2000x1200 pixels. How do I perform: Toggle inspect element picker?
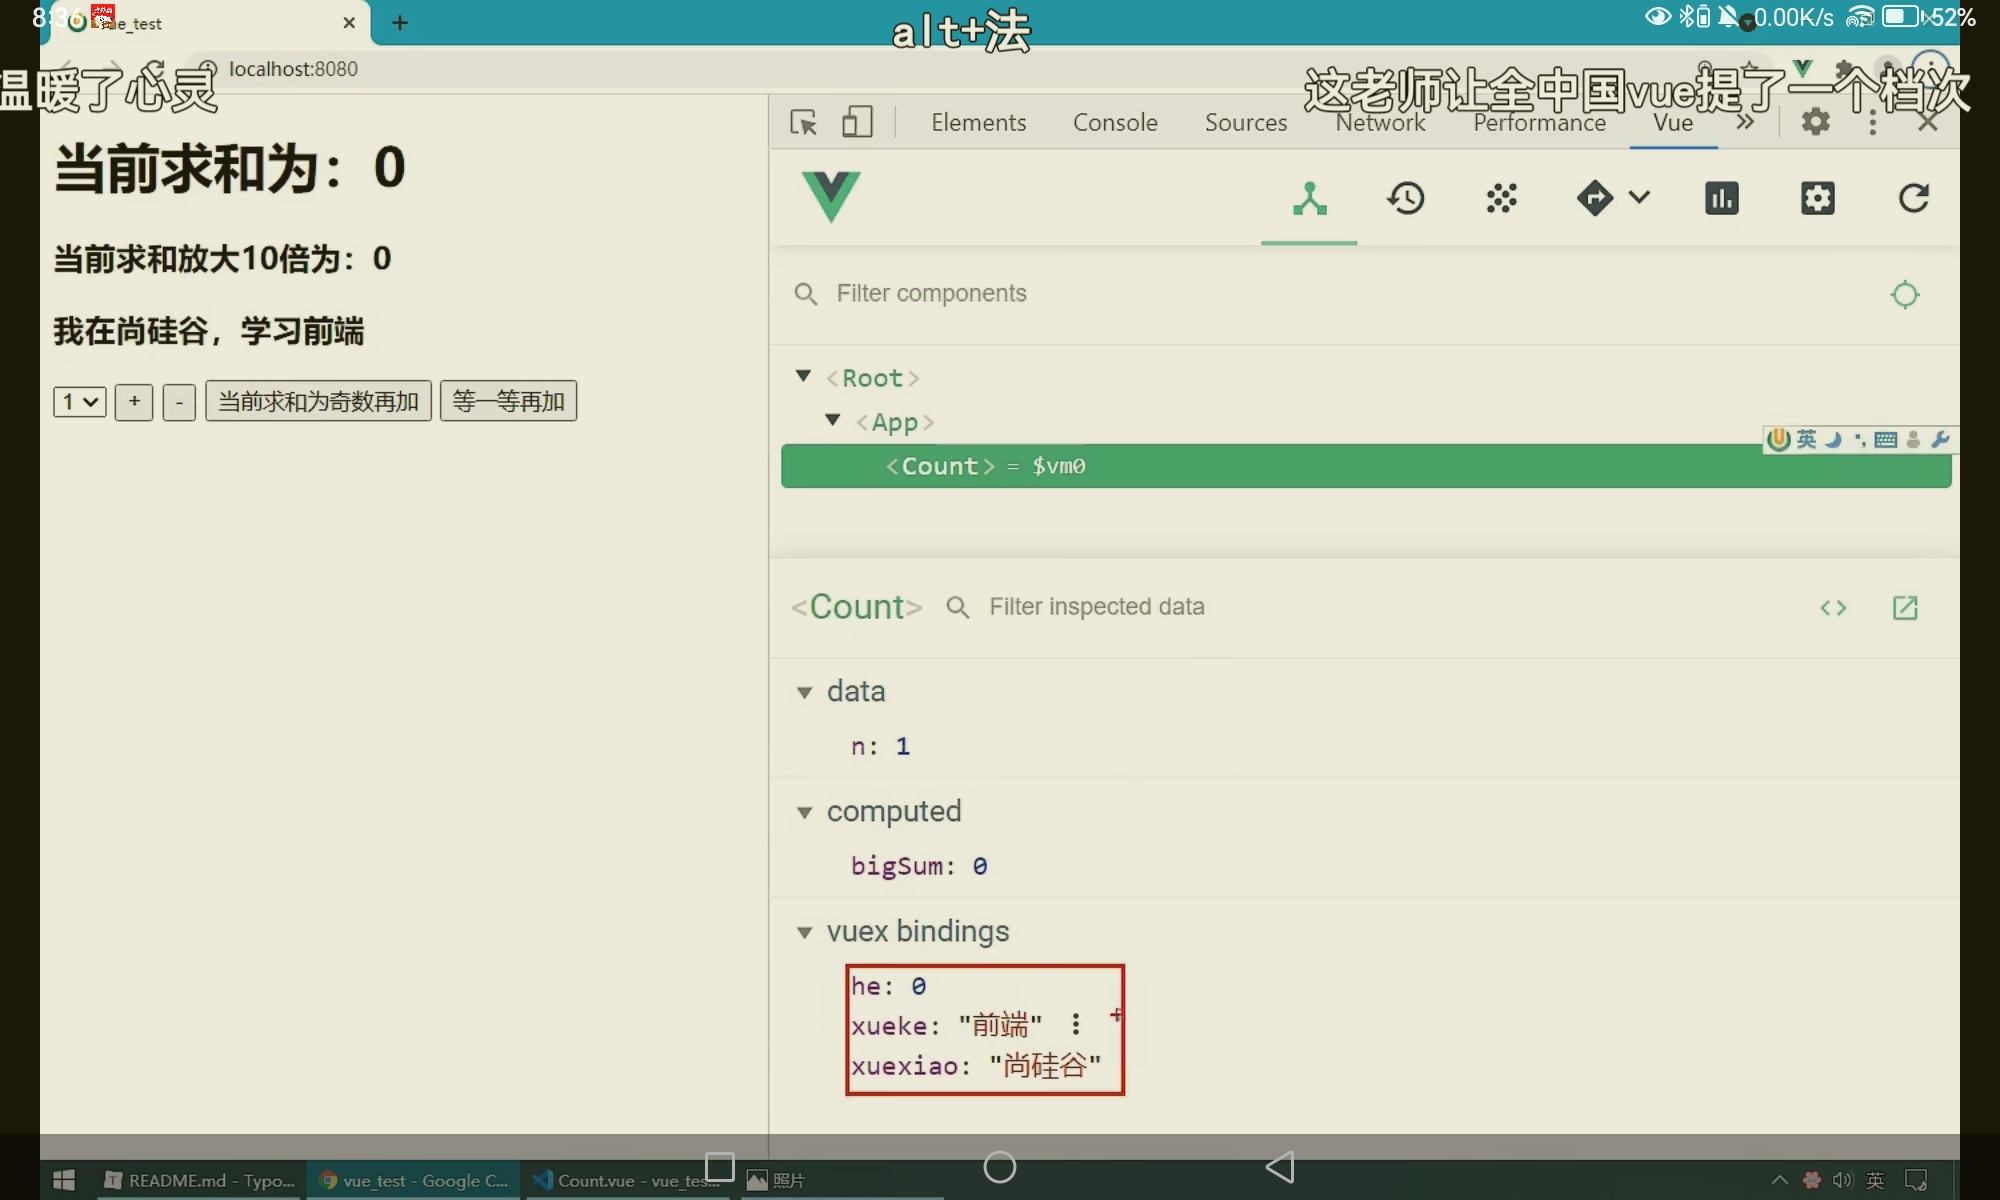tap(803, 122)
